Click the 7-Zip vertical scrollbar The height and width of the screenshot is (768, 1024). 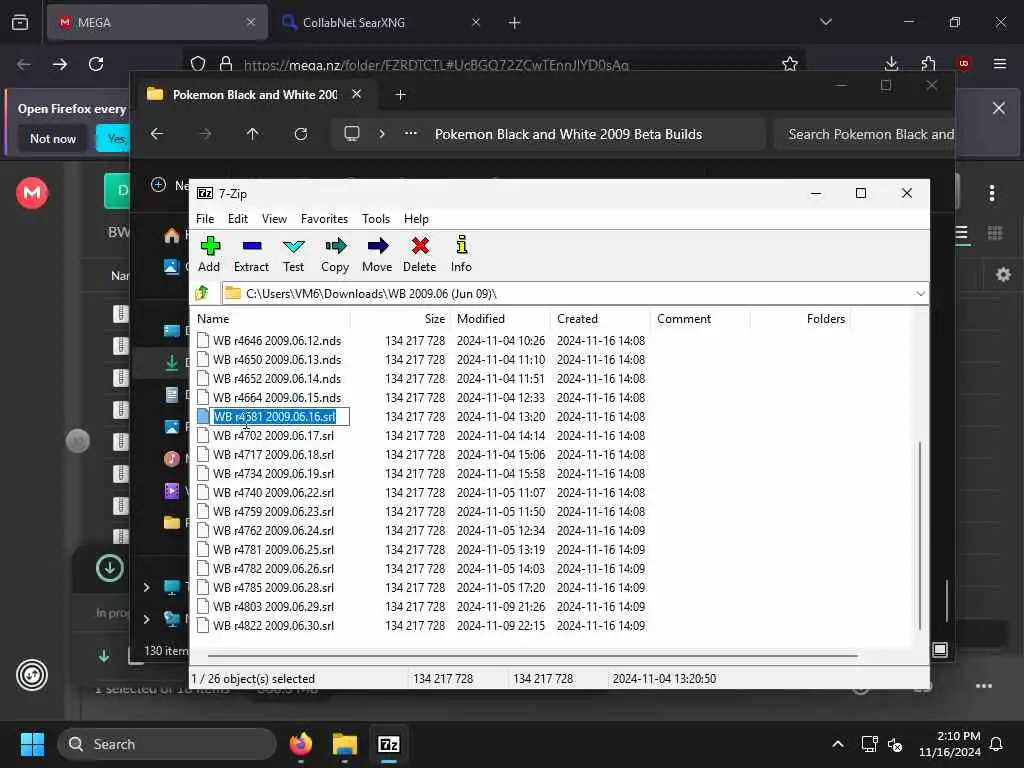tap(920, 536)
